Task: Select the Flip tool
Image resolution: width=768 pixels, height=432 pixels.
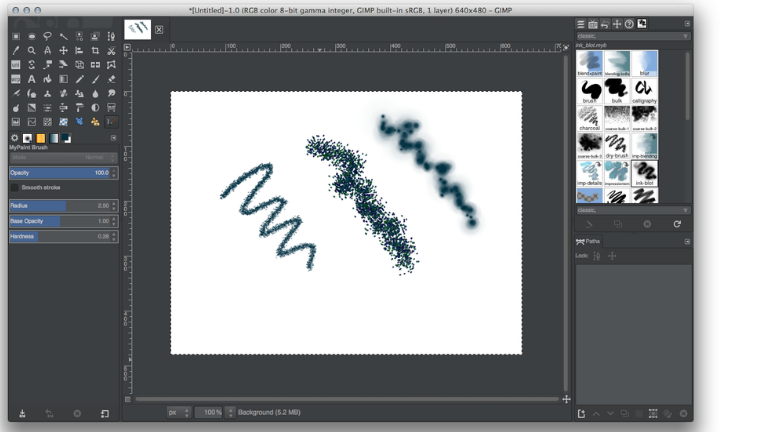Action: [x=96, y=65]
